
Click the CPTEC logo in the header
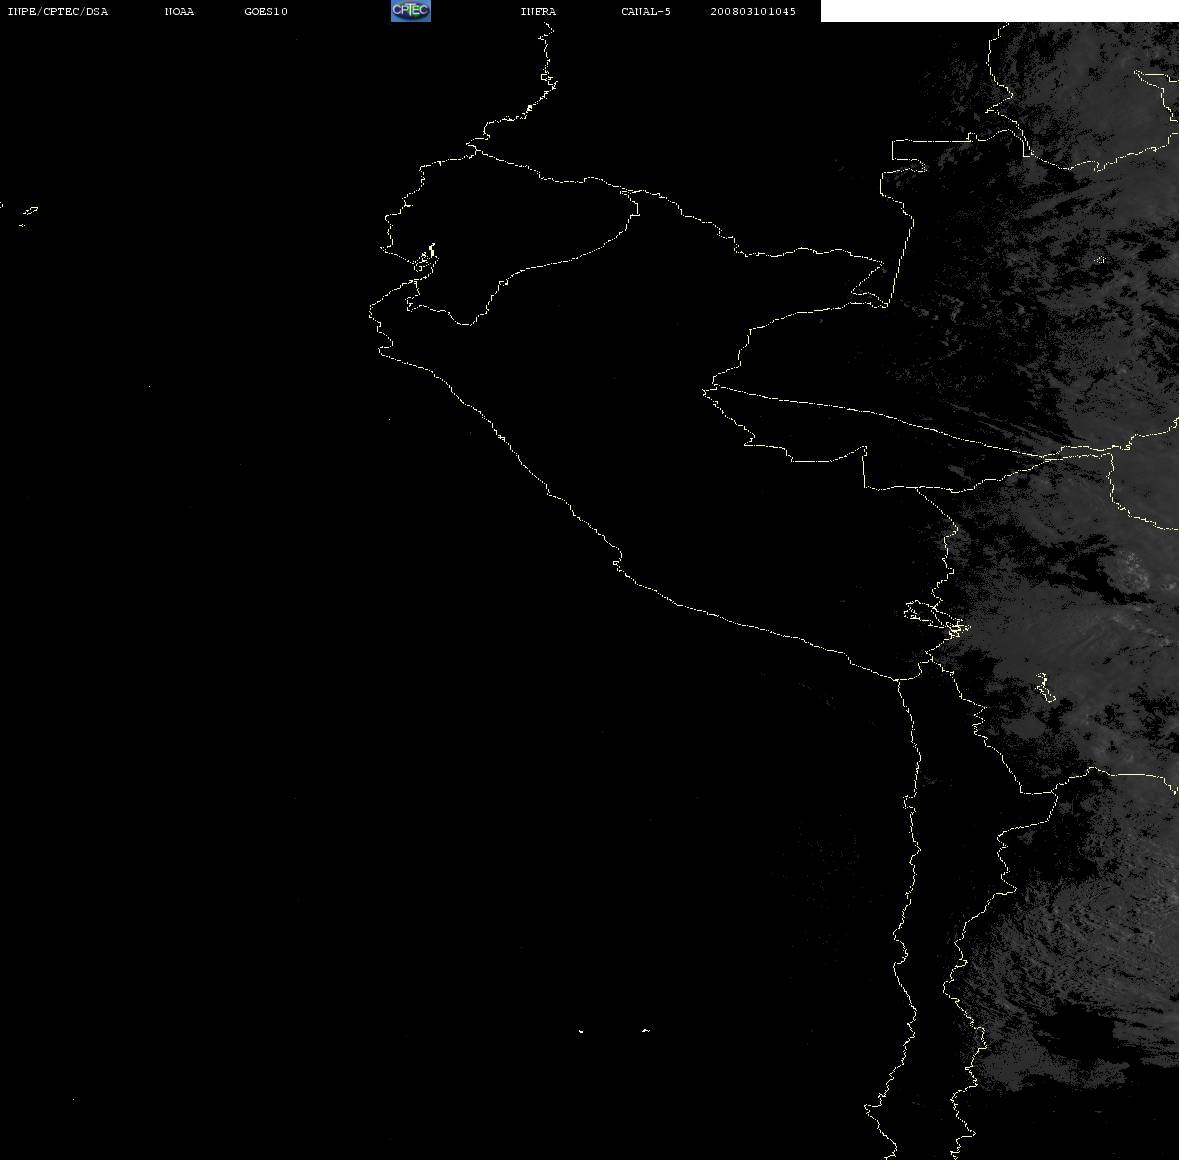tap(411, 11)
